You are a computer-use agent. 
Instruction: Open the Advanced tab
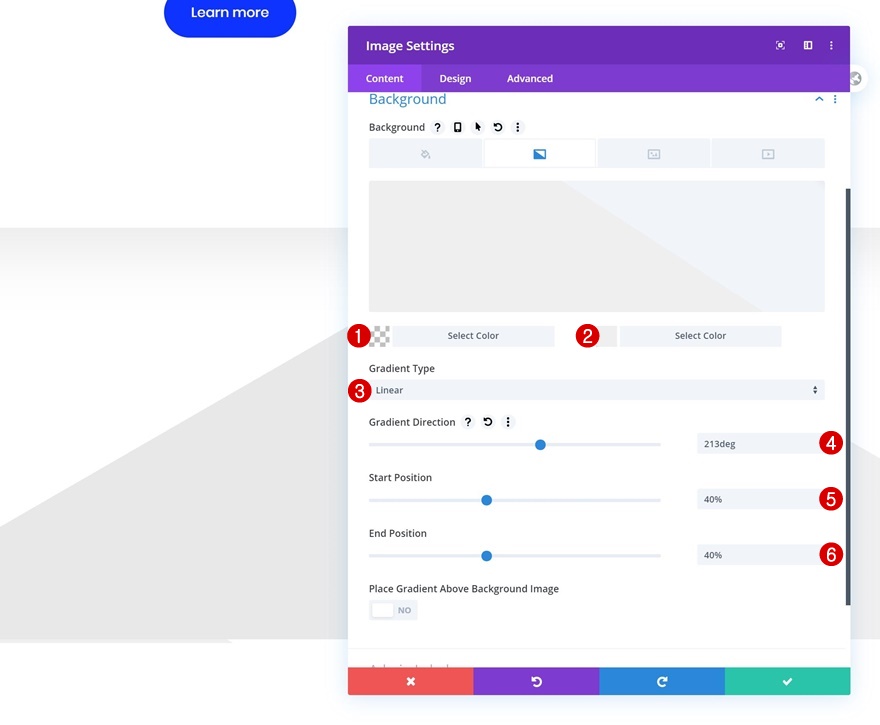(530, 79)
